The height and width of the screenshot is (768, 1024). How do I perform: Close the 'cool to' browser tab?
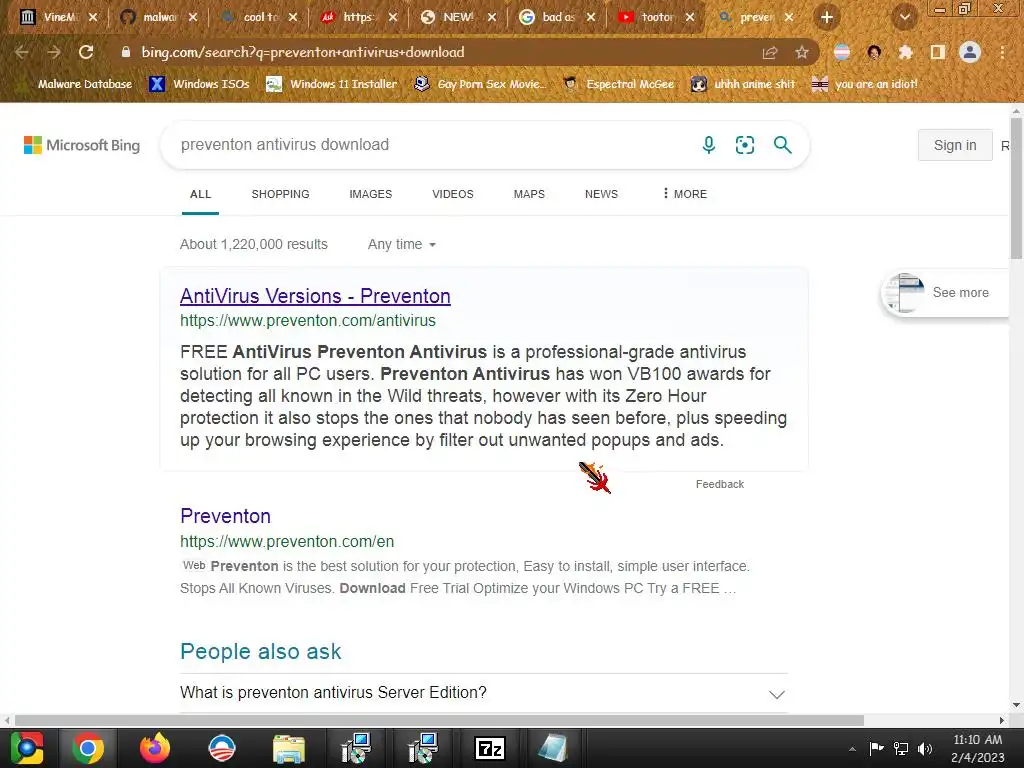point(293,18)
